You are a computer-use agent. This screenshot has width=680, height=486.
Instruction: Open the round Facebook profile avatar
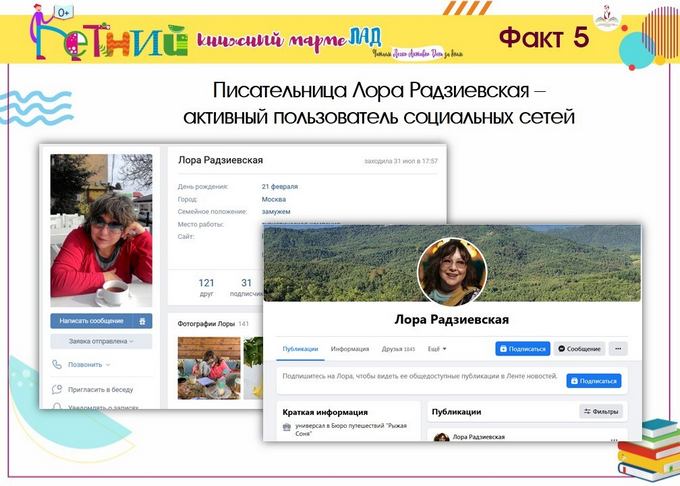(x=452, y=272)
